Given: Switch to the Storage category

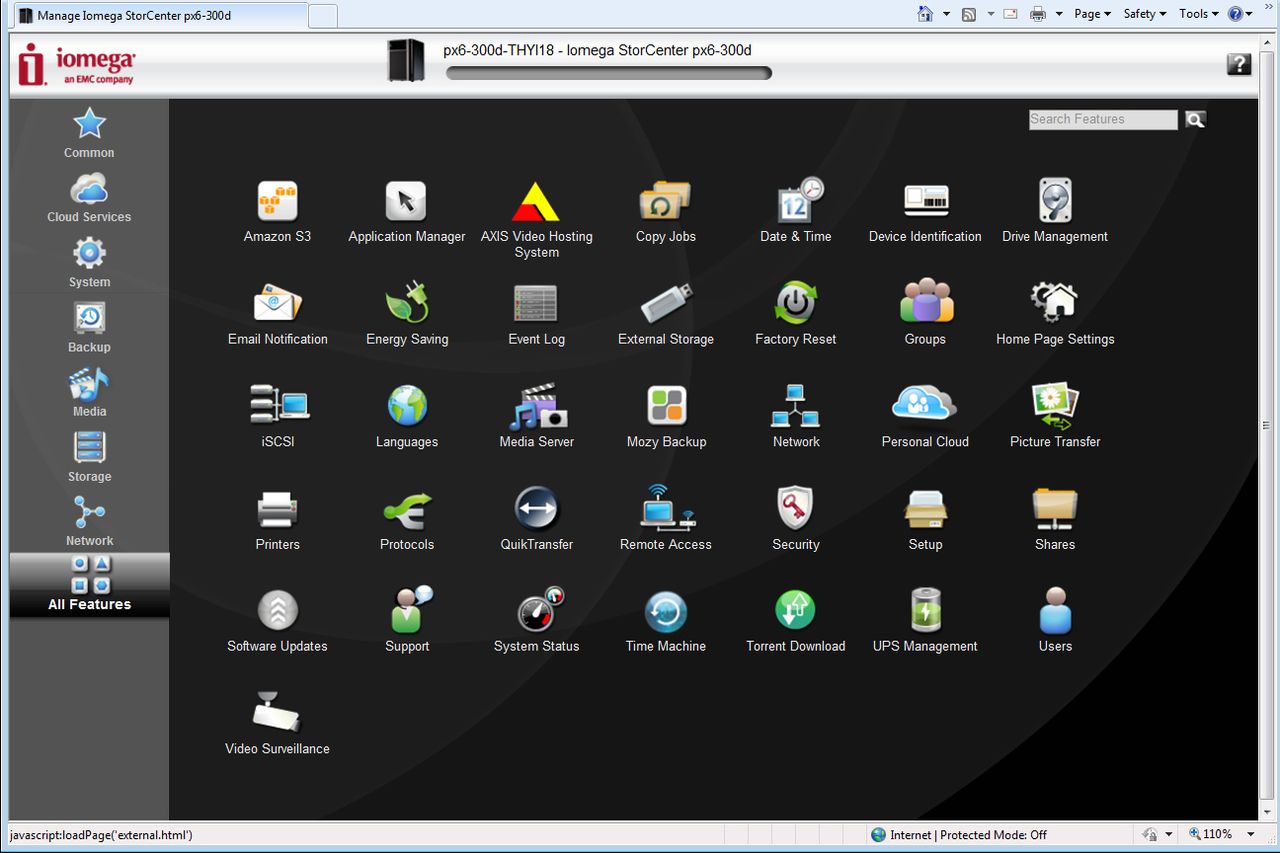Looking at the screenshot, I should (89, 457).
